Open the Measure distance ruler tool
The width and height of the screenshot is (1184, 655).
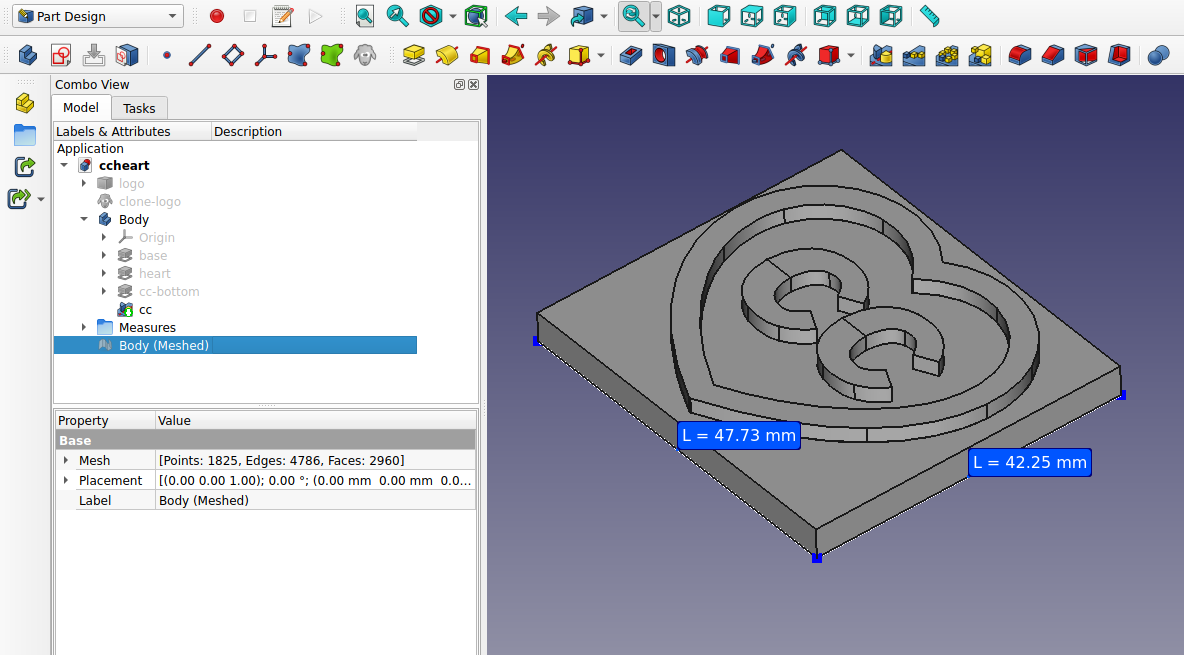point(929,16)
